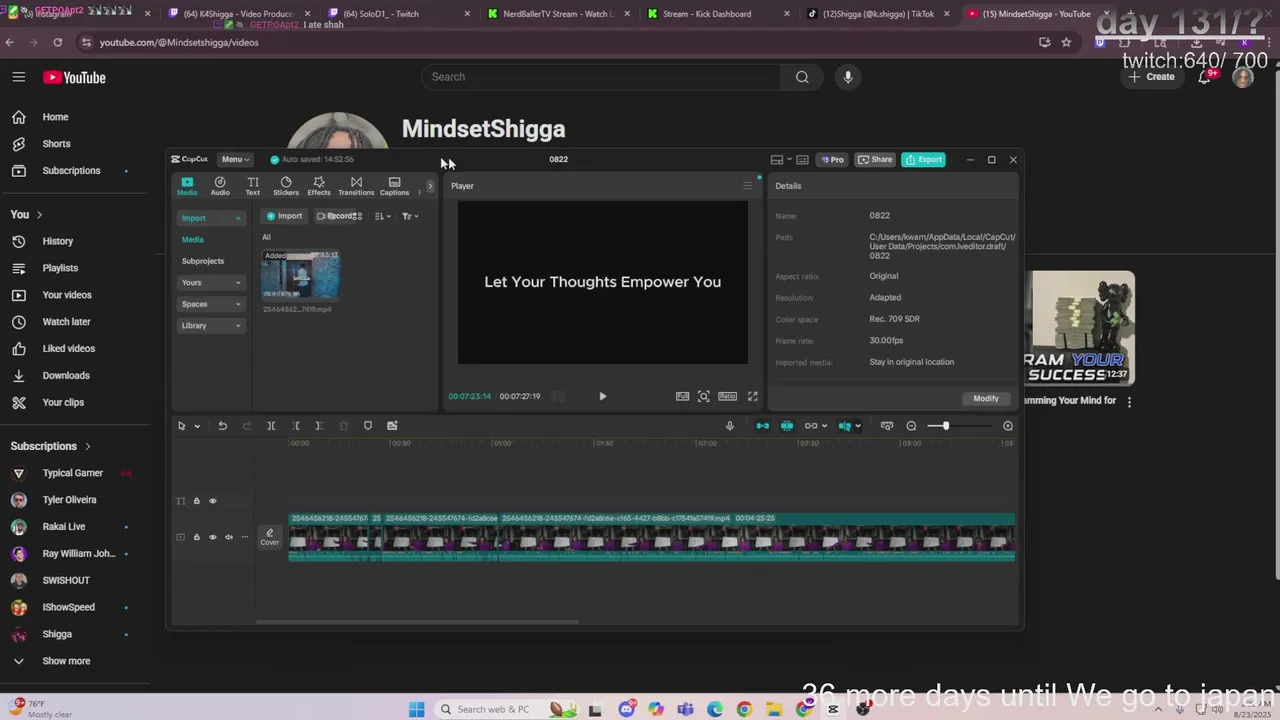The image size is (1280, 720).
Task: Open the Audio tab in CapCut
Action: tap(220, 186)
